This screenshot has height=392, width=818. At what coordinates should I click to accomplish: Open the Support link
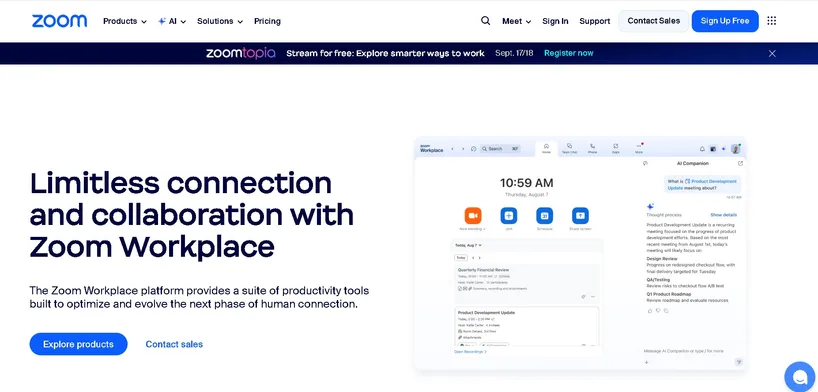pos(595,21)
